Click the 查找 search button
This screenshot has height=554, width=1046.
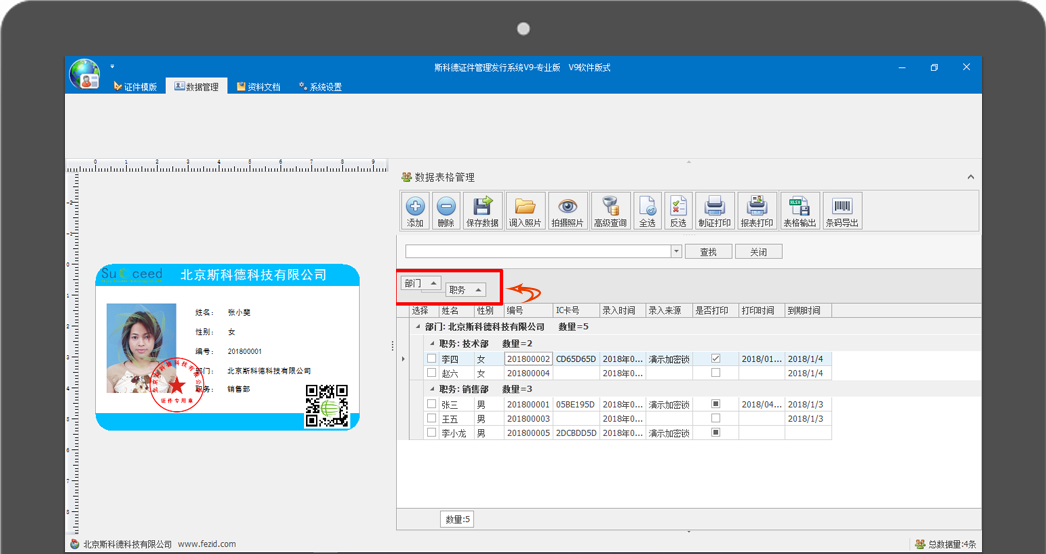tap(708, 252)
